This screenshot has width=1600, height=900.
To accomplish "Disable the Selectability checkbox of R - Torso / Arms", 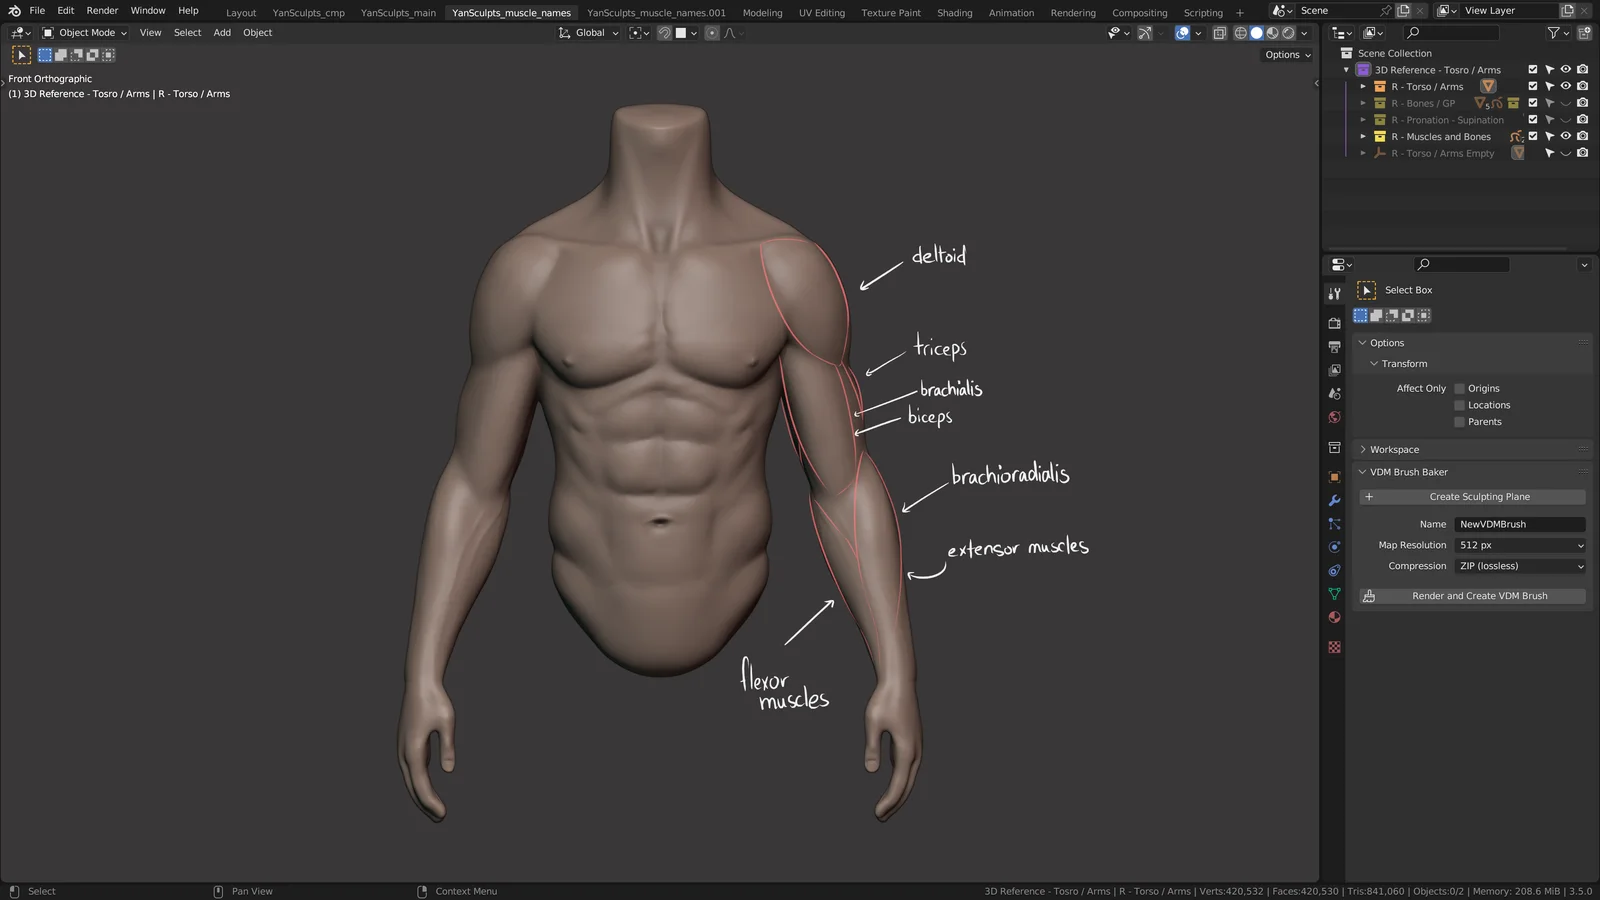I will (x=1549, y=86).
